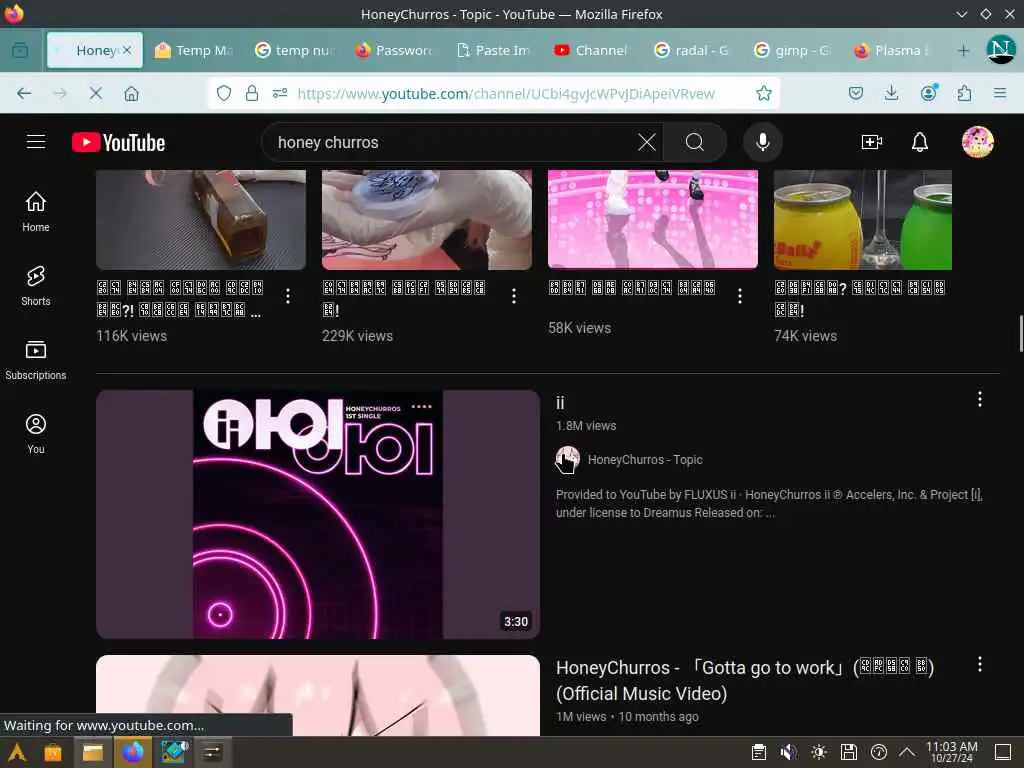Switch to the Passwor tab
The height and width of the screenshot is (768, 1024).
394,50
